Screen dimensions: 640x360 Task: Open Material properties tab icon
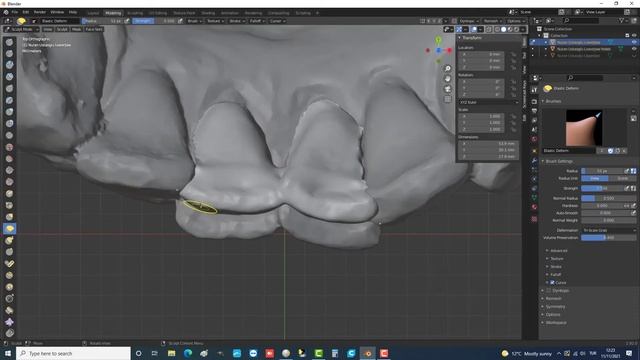[534, 207]
